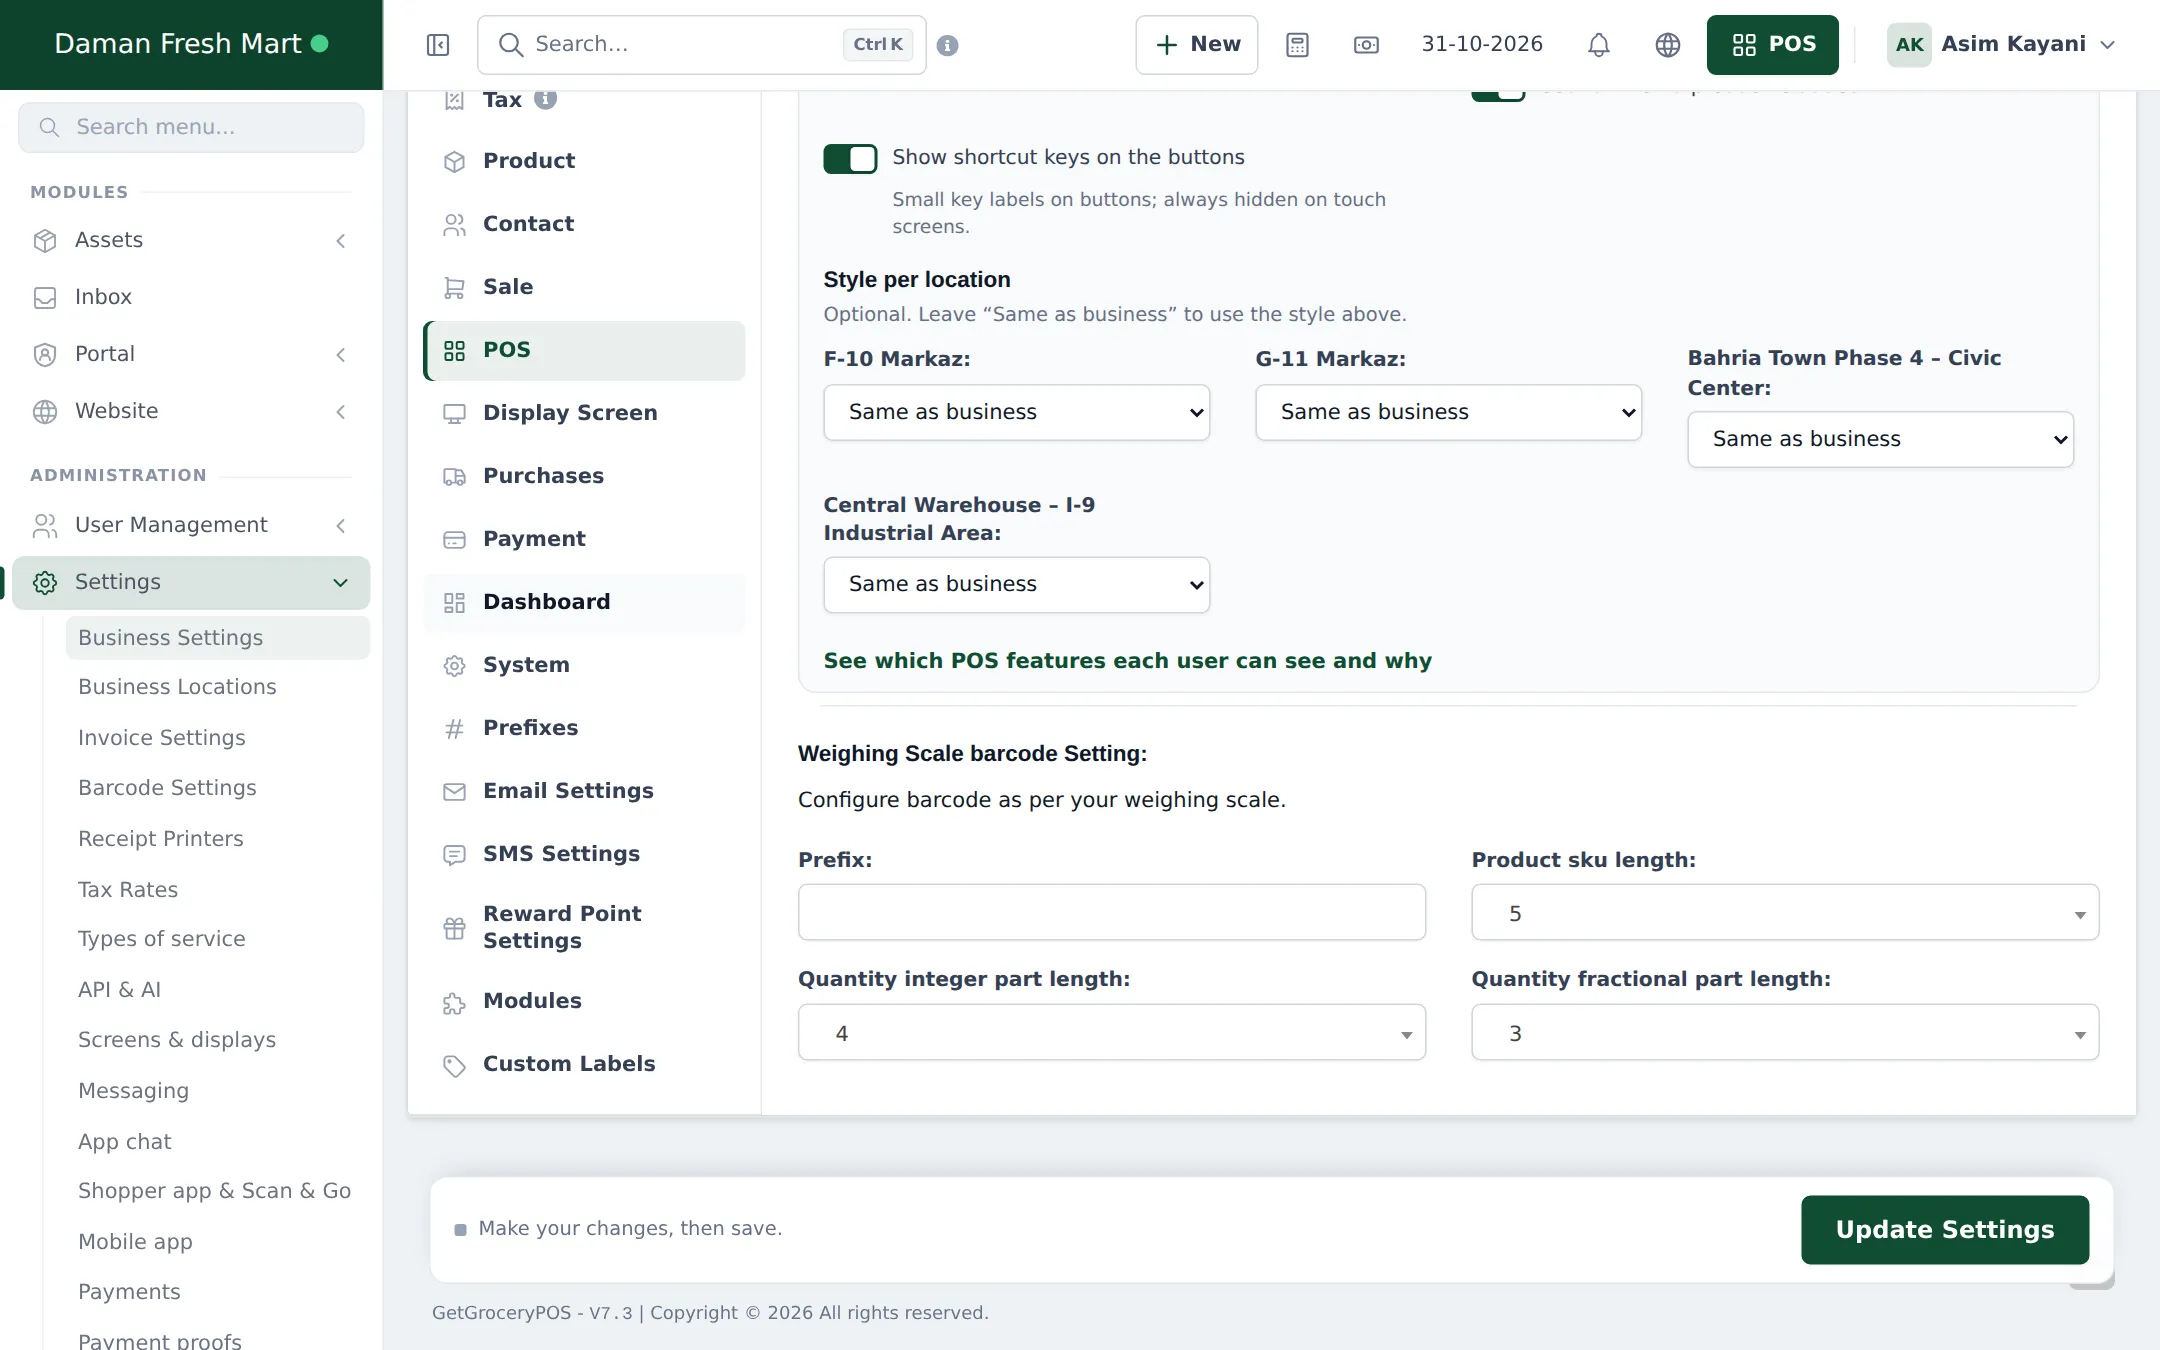Click the Website globe icon in the sidebar
2160x1350 pixels.
point(45,412)
